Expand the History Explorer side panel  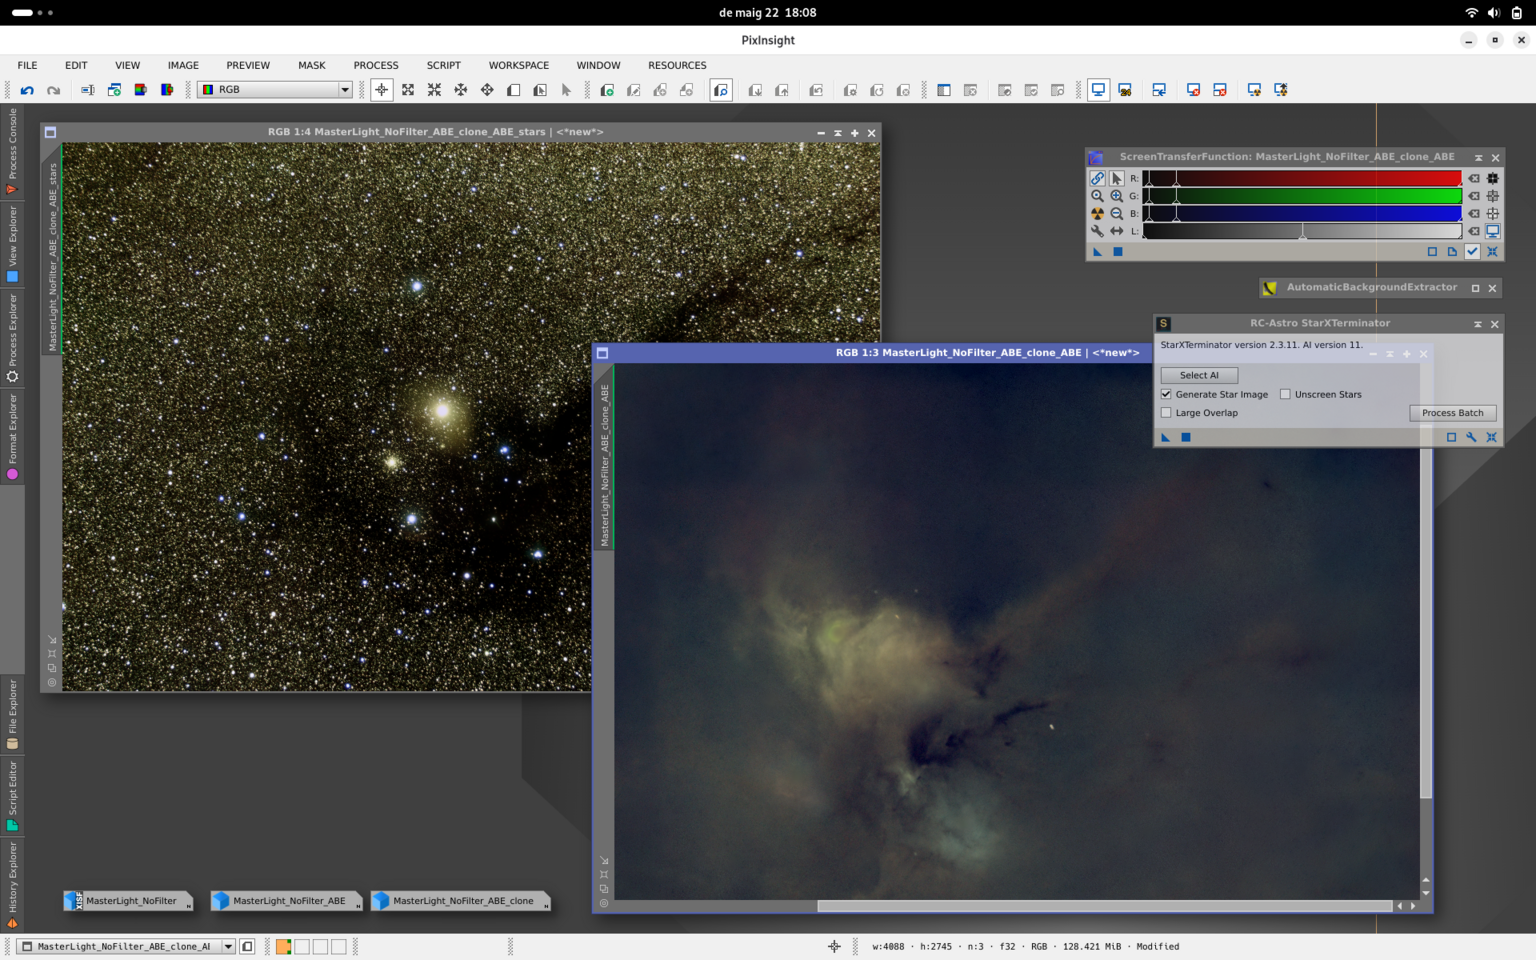(x=12, y=886)
